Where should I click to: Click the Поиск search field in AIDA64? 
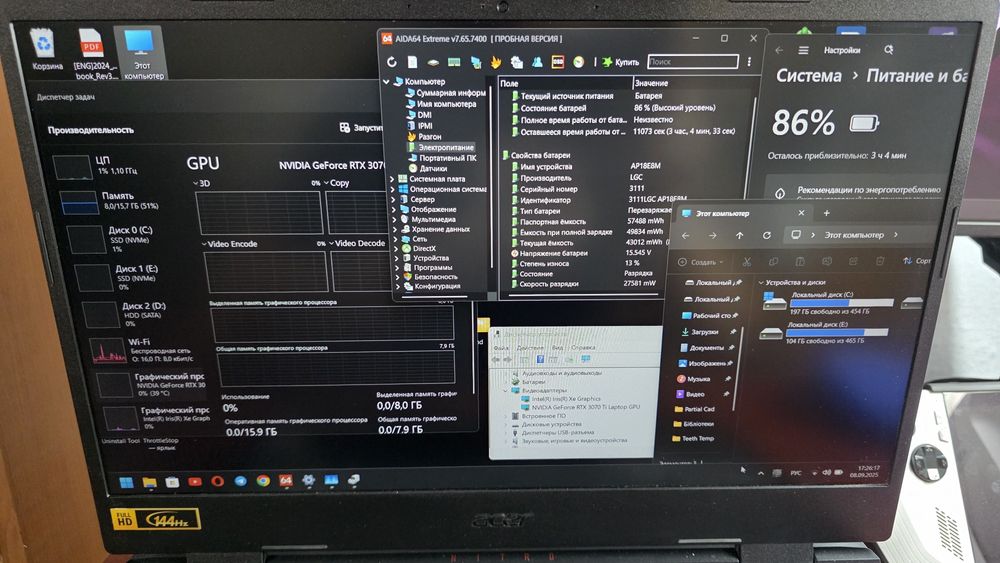pyautogui.click(x=693, y=62)
